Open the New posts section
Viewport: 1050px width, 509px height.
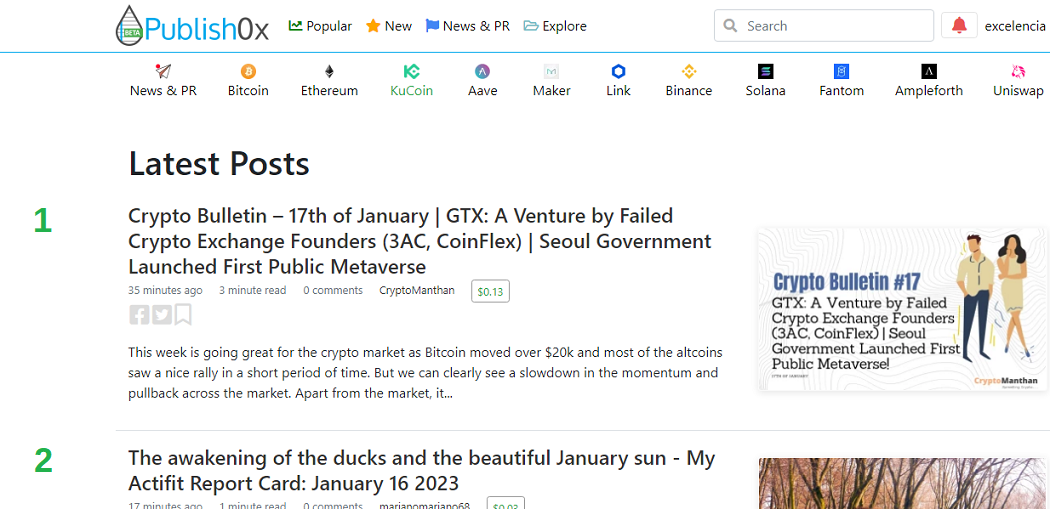tap(389, 26)
